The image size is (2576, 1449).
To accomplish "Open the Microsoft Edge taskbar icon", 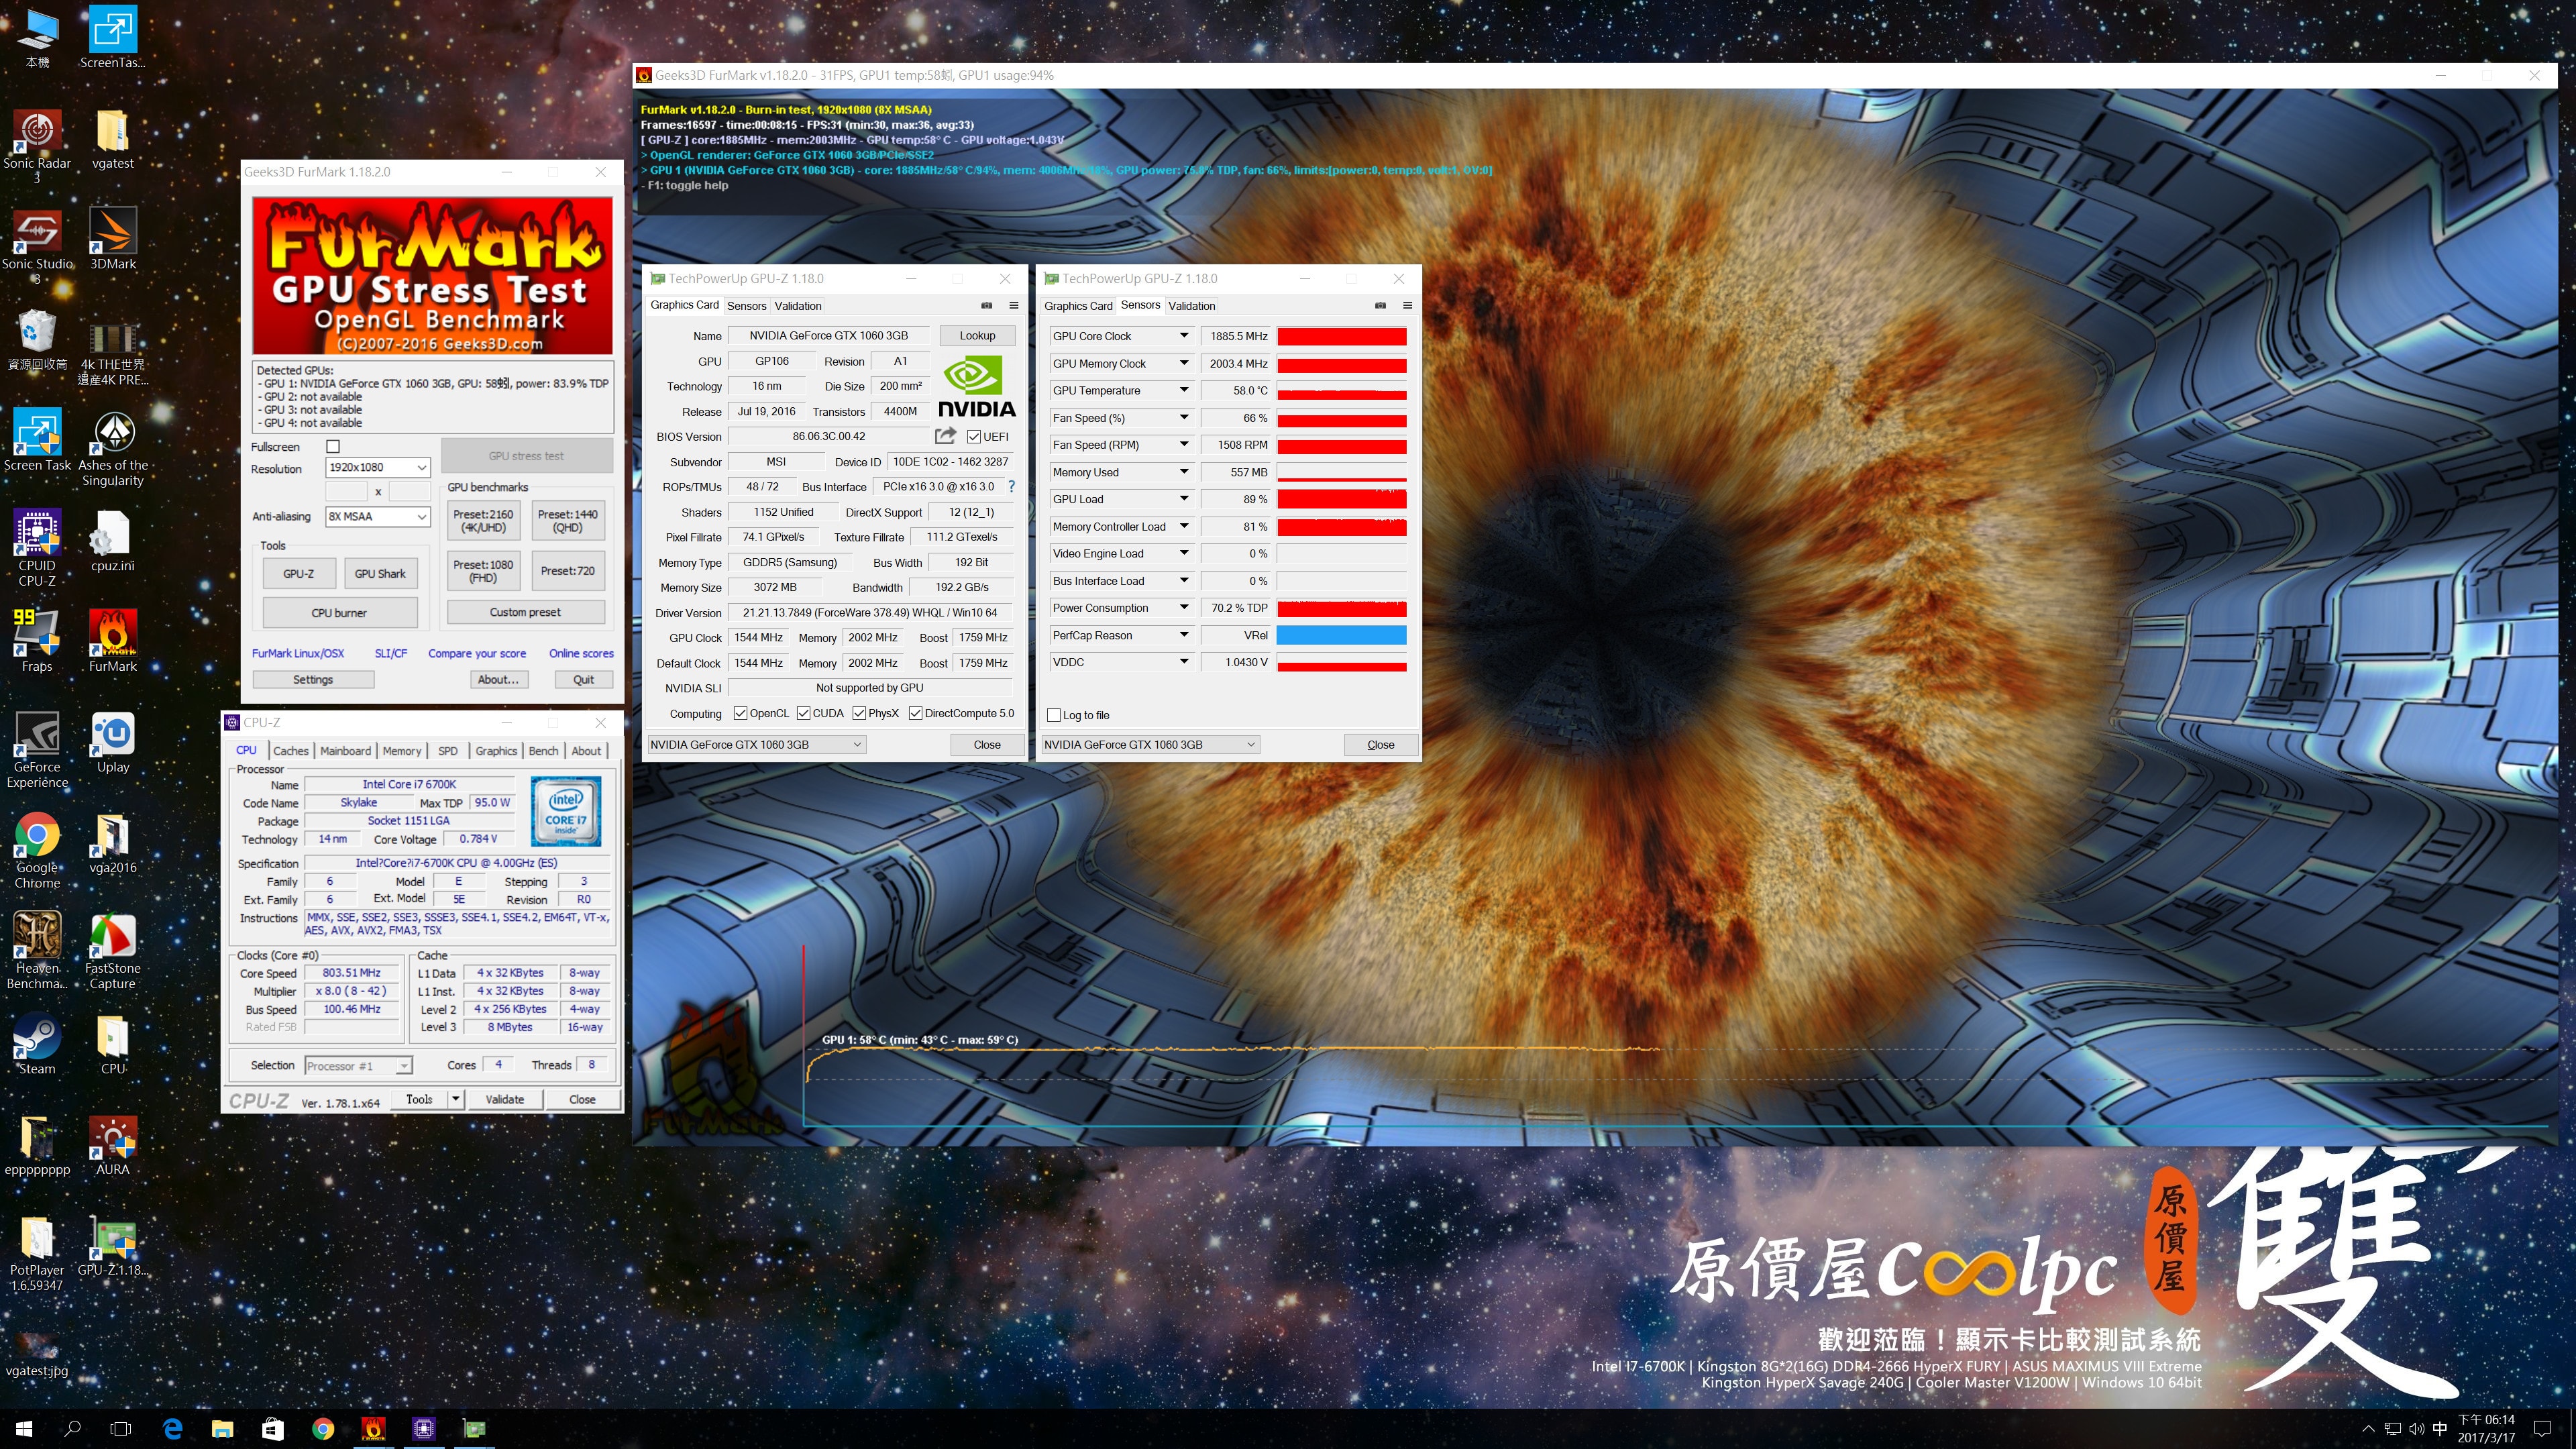I will (x=172, y=1428).
